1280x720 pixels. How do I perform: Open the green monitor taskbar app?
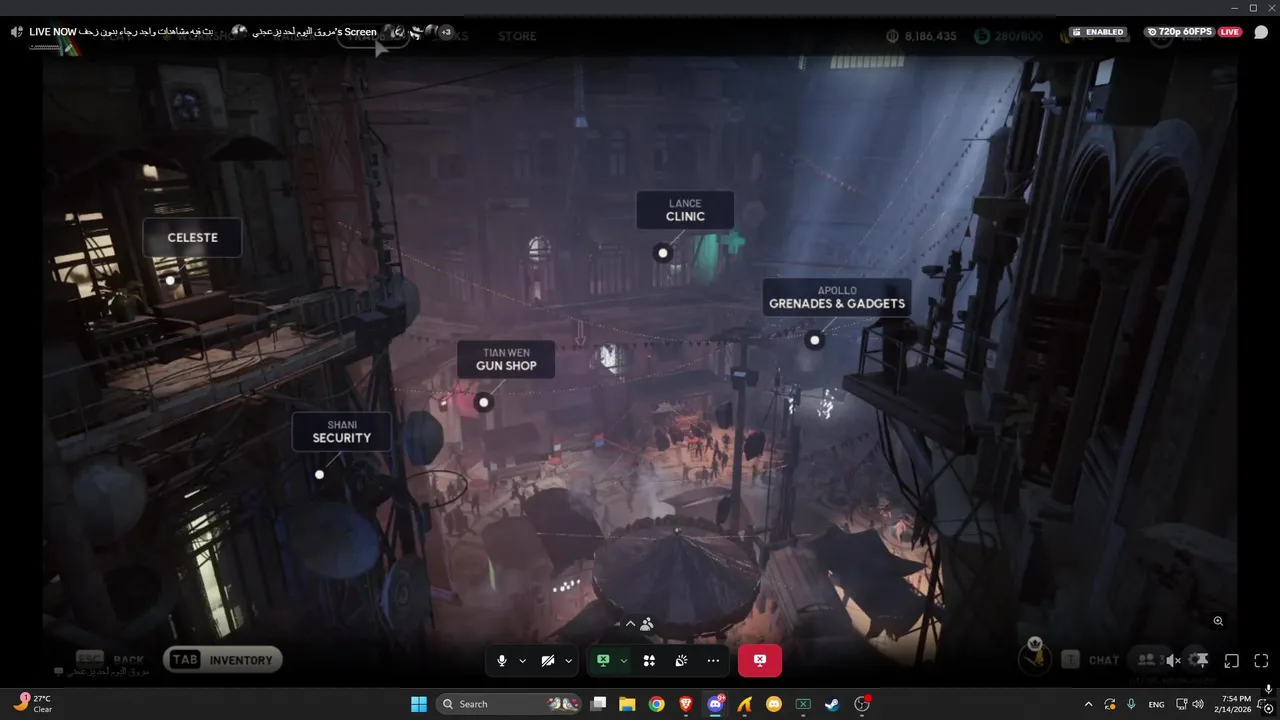802,704
